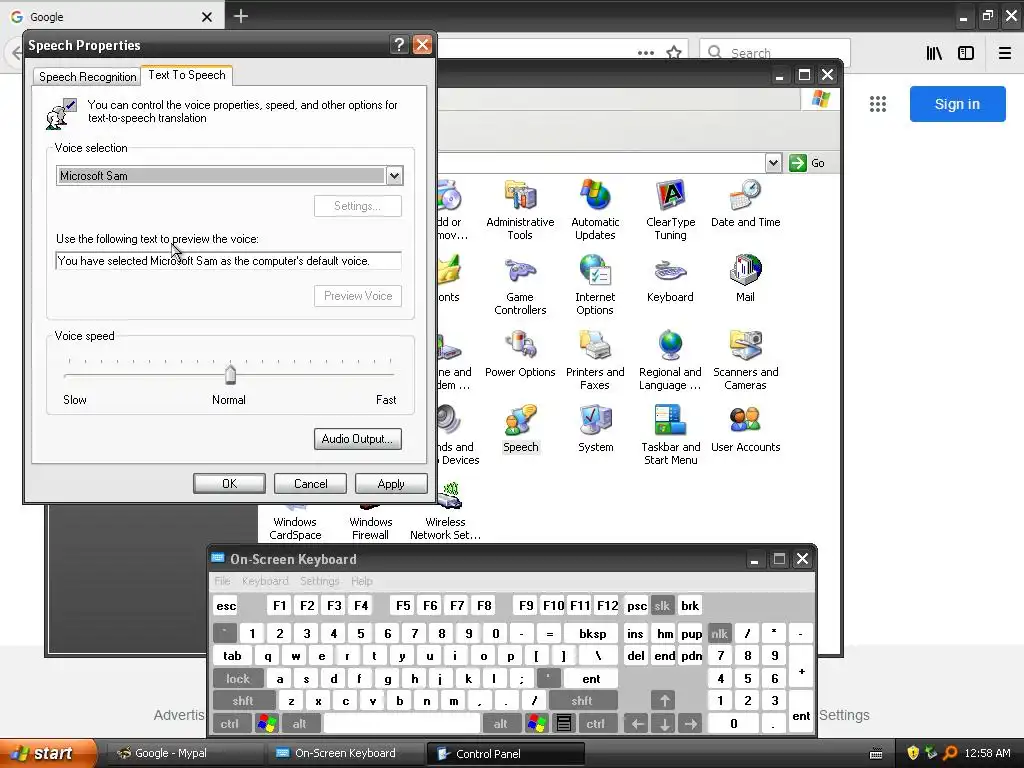
Task: Click up arrow key on On-Screen Keyboard
Action: click(664, 701)
